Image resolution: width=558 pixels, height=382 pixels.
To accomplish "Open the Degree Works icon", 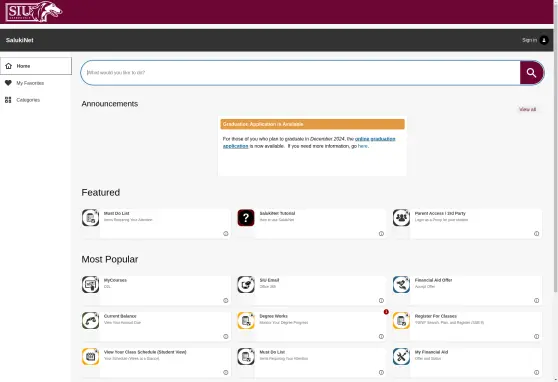I will (246, 320).
